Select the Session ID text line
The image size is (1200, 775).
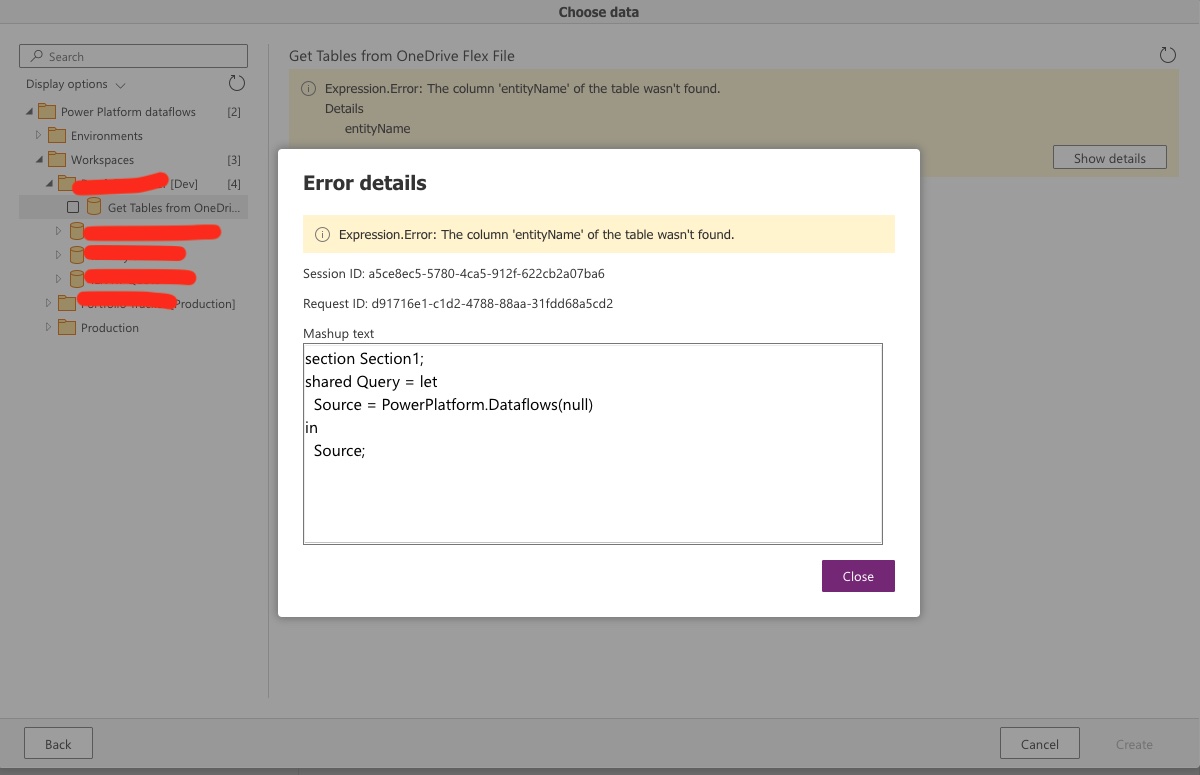[x=454, y=273]
